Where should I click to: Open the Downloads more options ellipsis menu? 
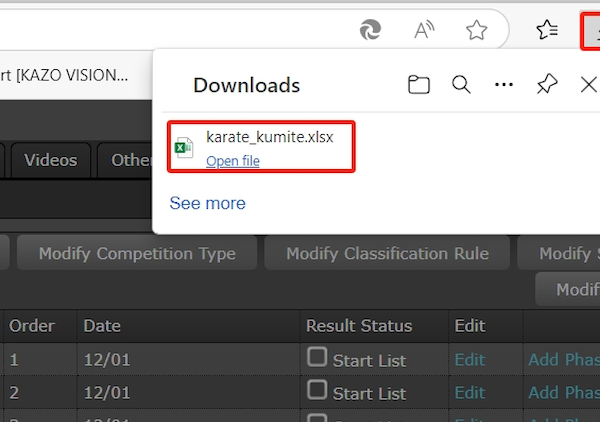click(x=504, y=85)
